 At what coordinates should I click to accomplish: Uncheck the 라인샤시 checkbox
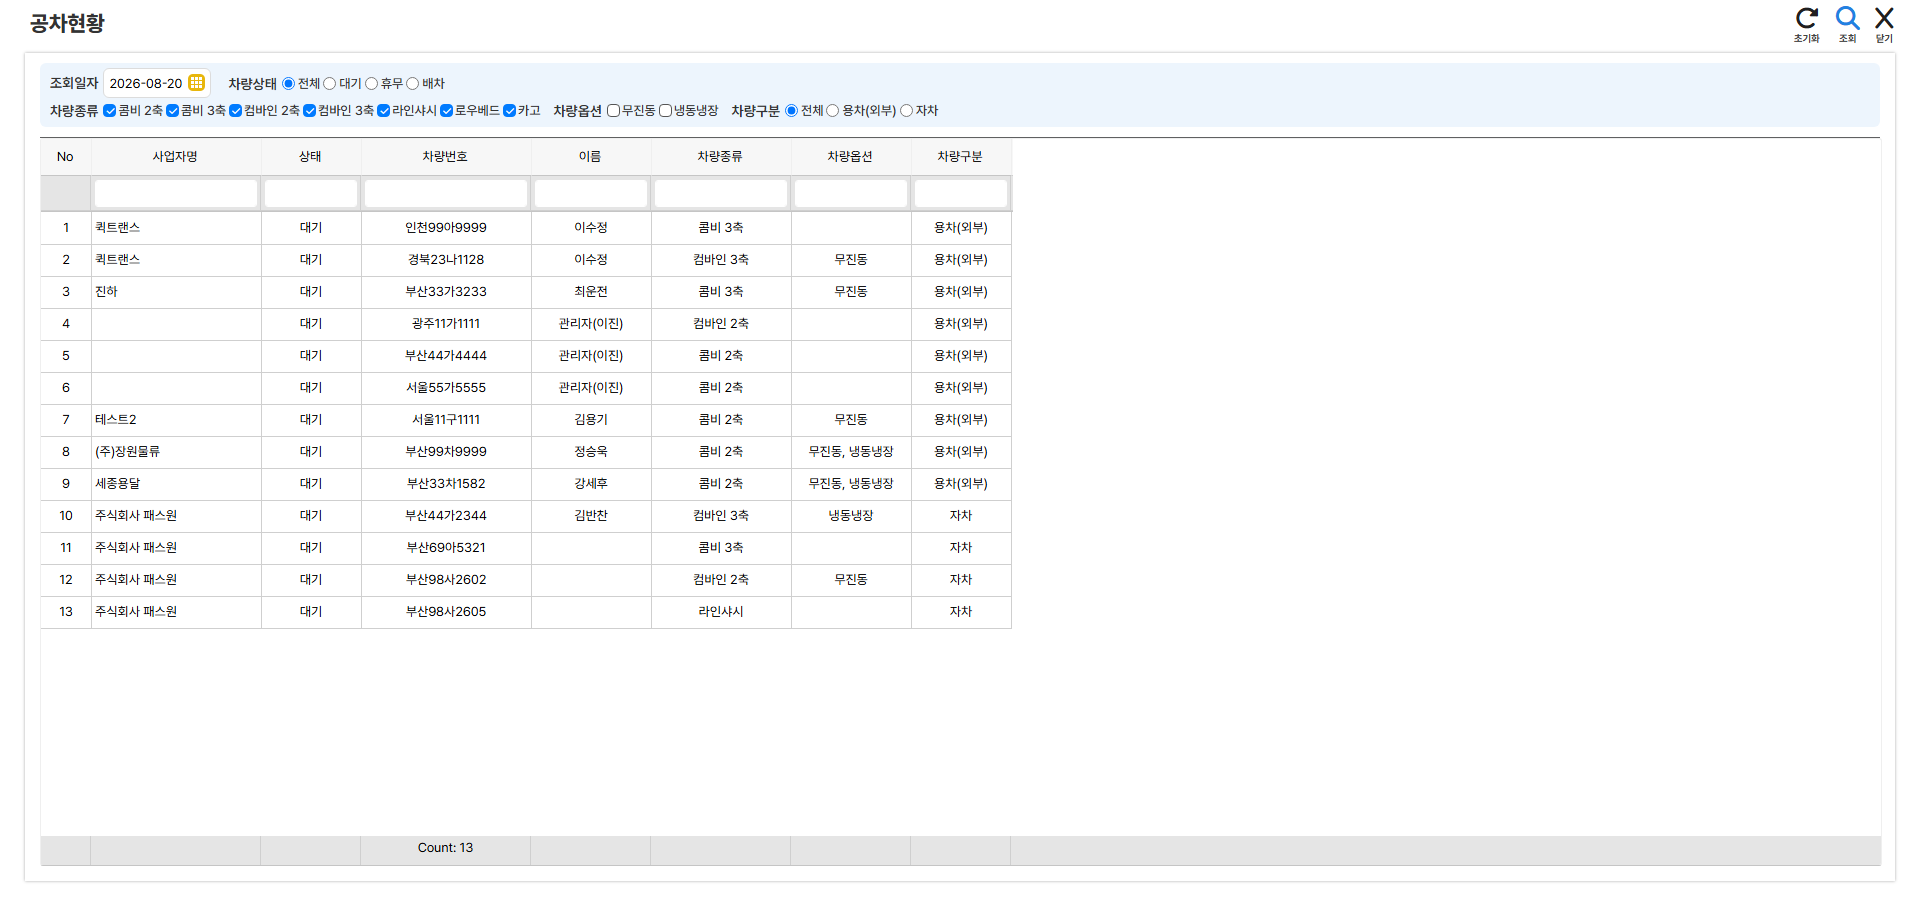(x=383, y=111)
